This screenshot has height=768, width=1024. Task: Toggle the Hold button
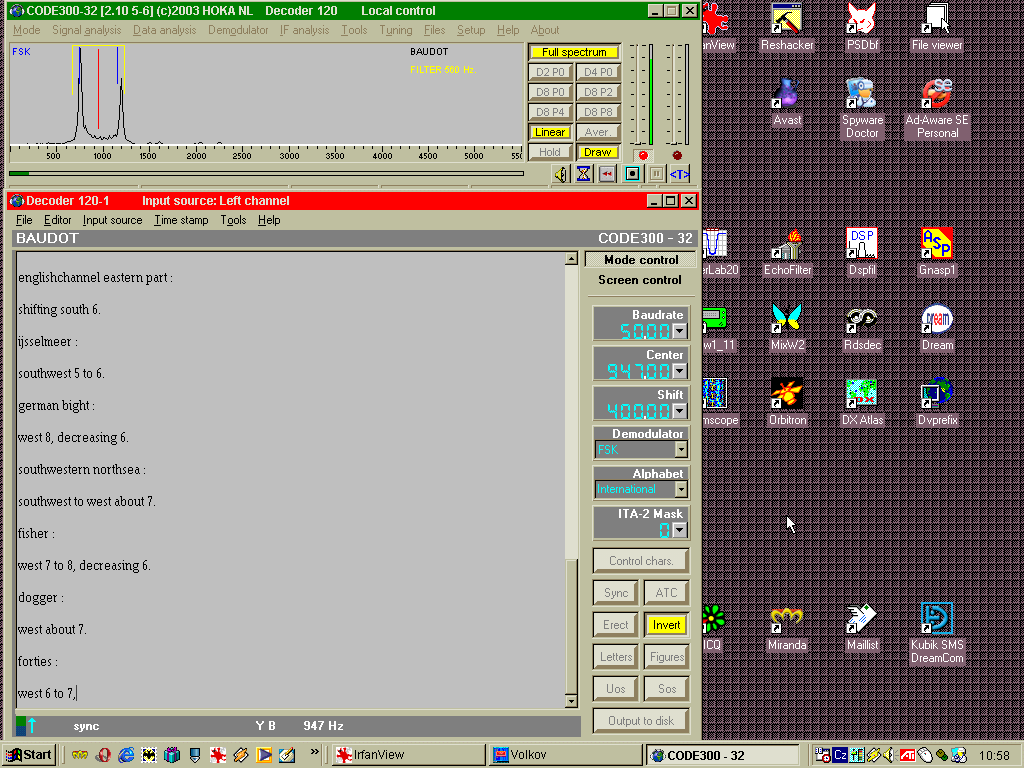550,152
